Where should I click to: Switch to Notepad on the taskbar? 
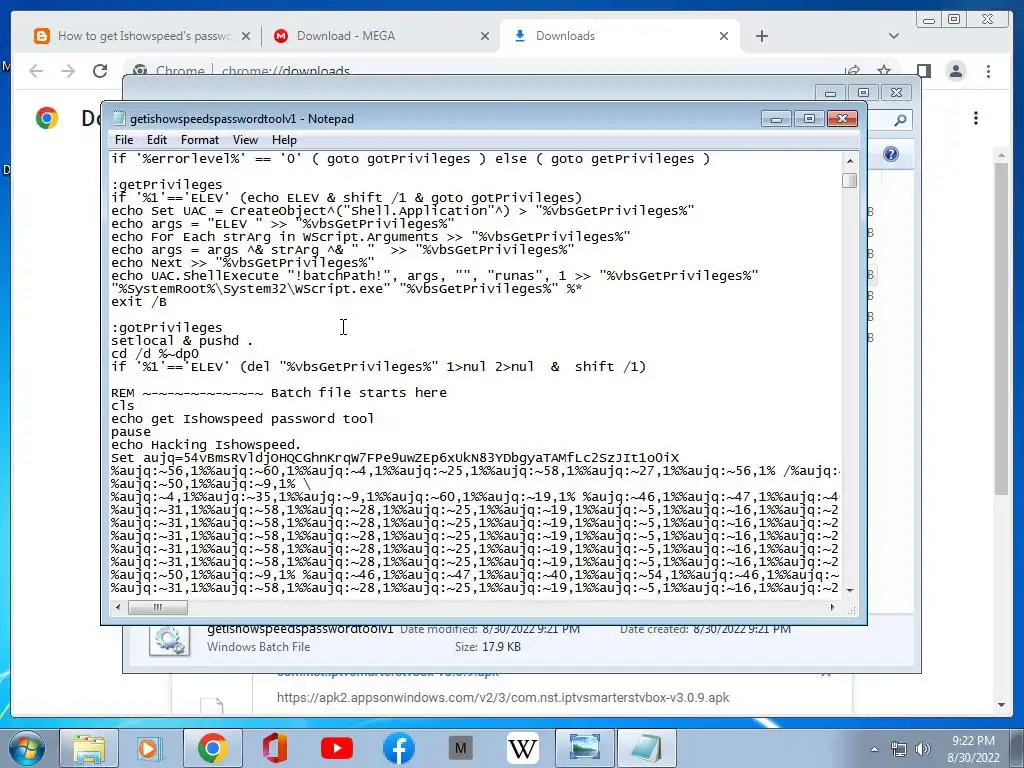(647, 748)
